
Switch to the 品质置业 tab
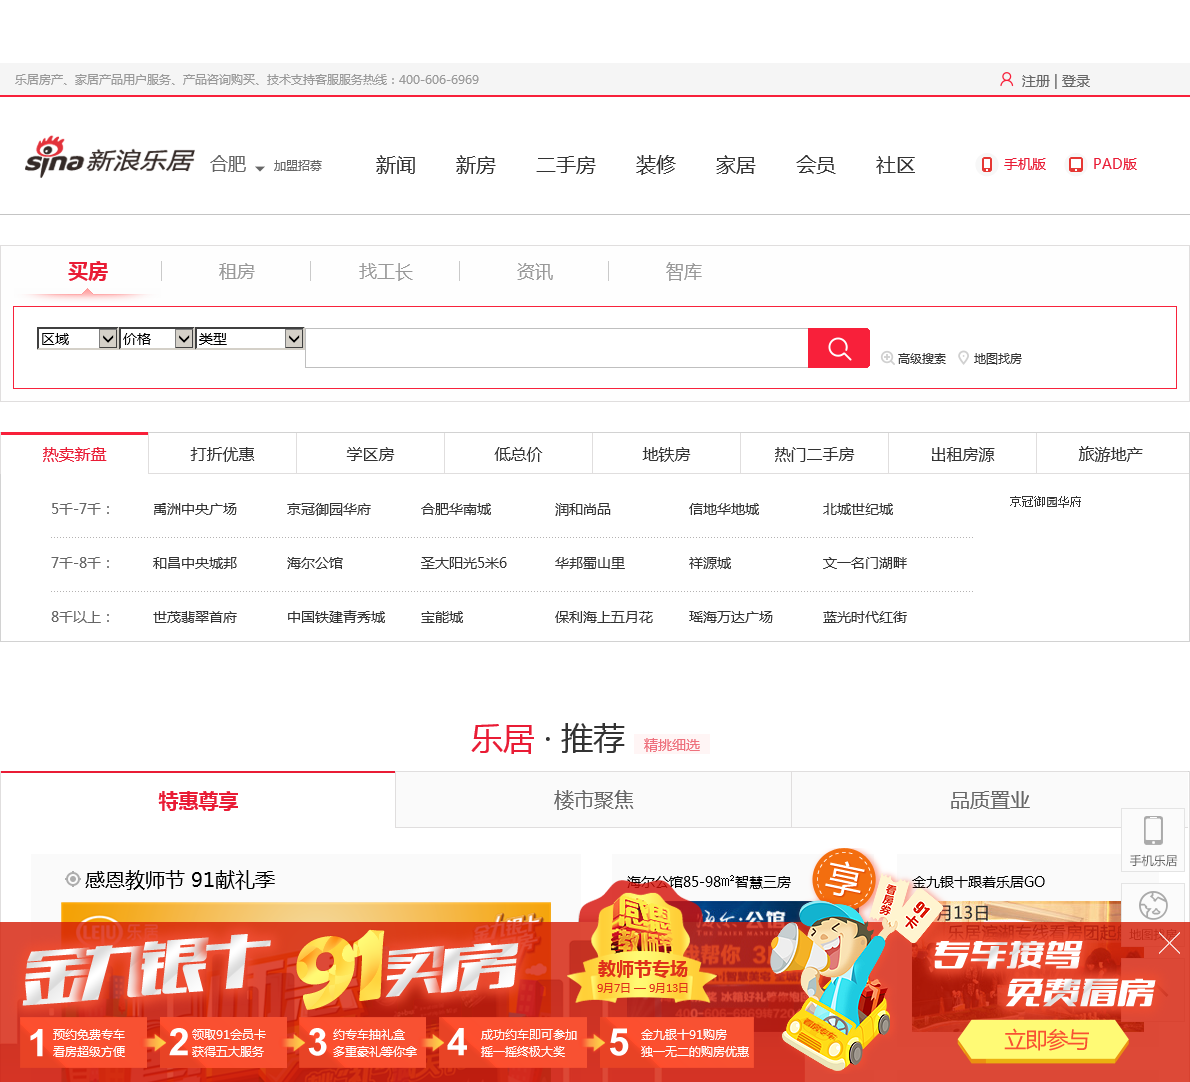coord(990,800)
